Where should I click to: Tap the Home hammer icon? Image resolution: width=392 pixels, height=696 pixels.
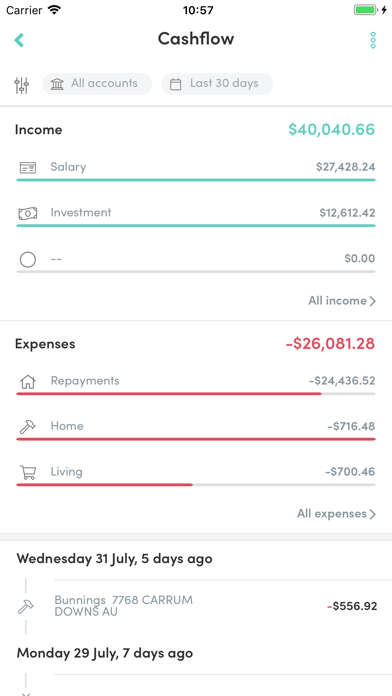tap(28, 427)
